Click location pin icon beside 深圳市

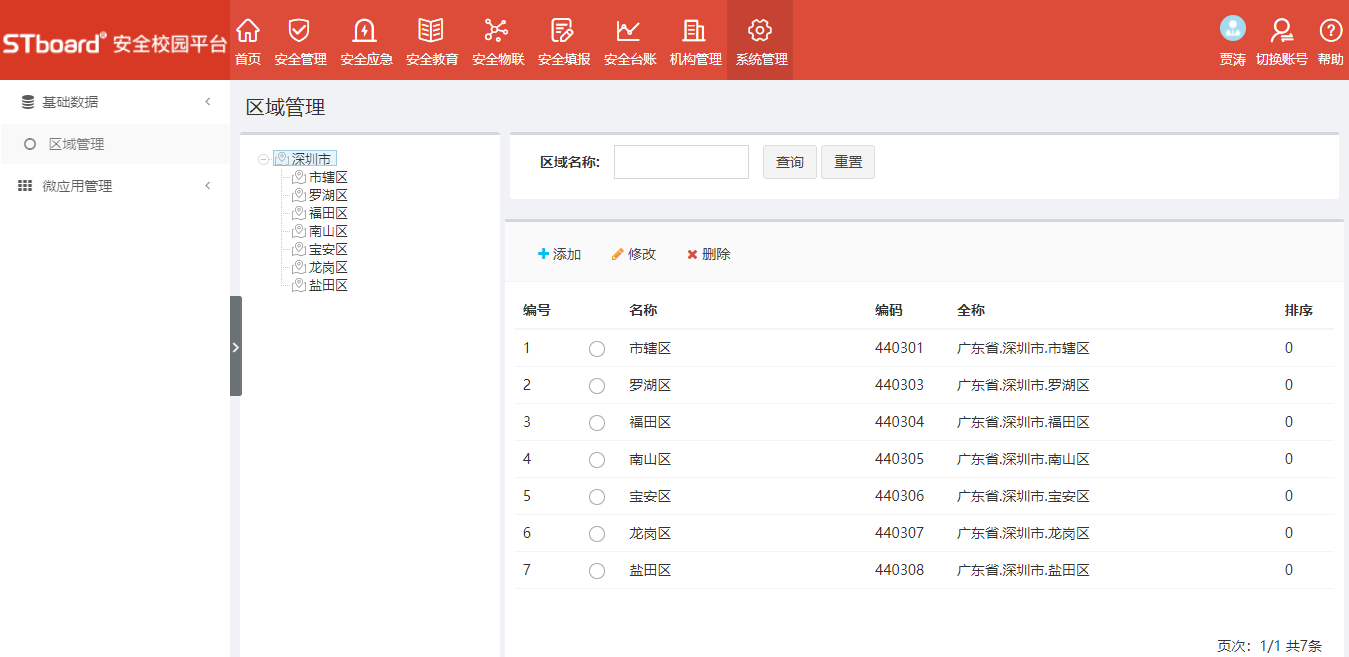[281, 159]
